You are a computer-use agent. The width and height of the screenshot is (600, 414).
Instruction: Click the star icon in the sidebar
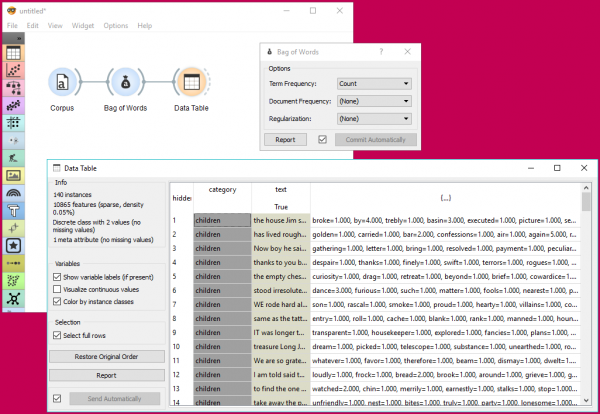tap(14, 245)
